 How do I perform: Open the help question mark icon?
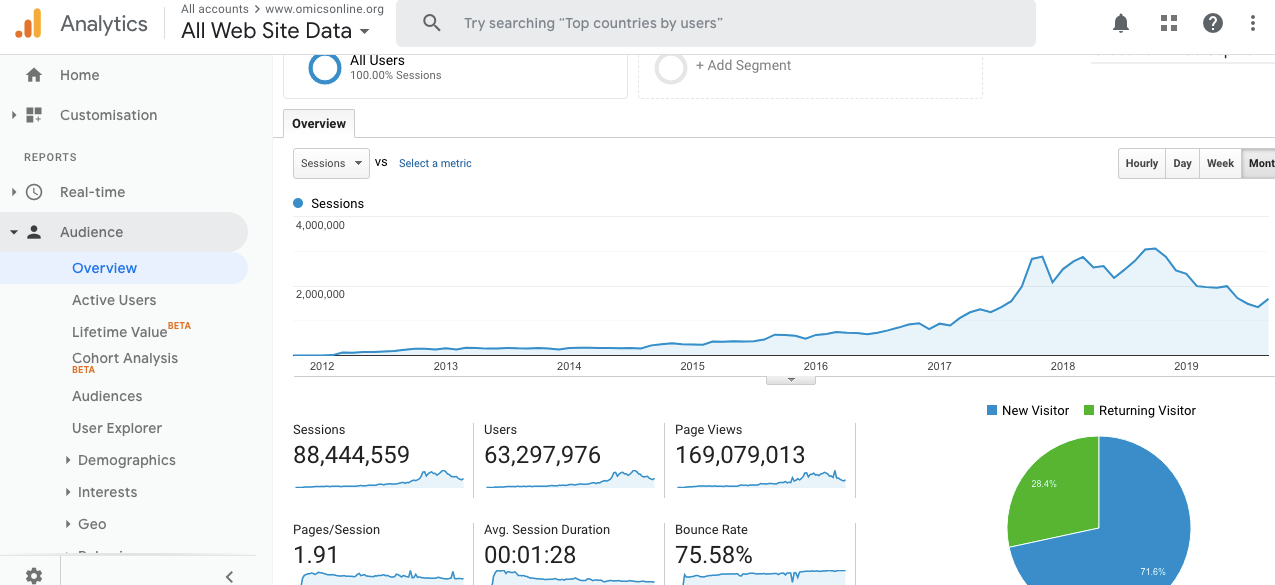click(x=1212, y=23)
